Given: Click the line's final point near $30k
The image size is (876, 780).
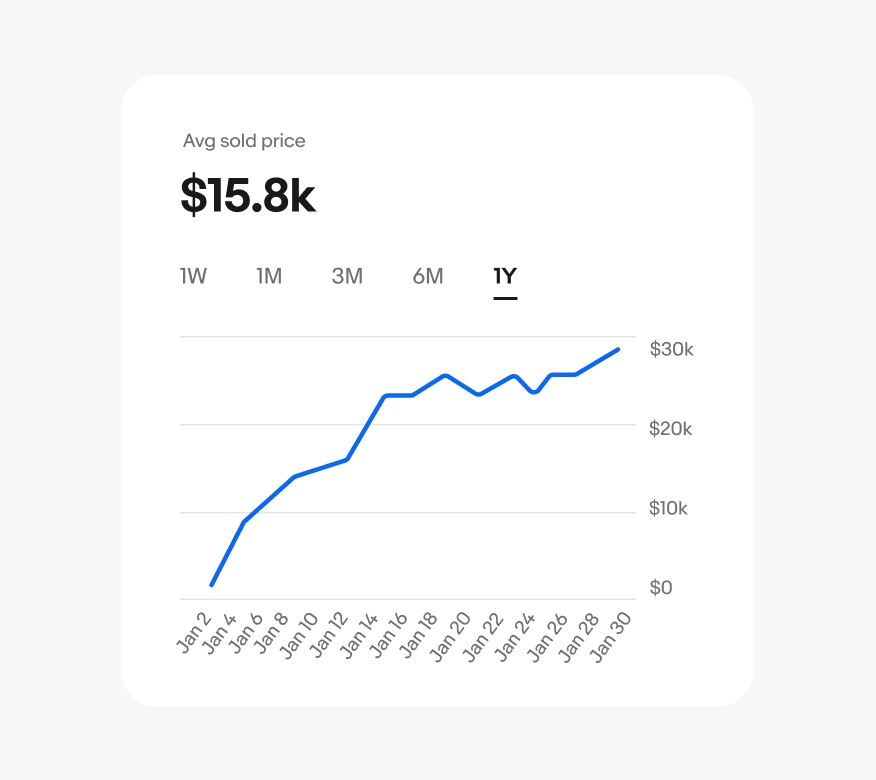Looking at the screenshot, I should (618, 349).
